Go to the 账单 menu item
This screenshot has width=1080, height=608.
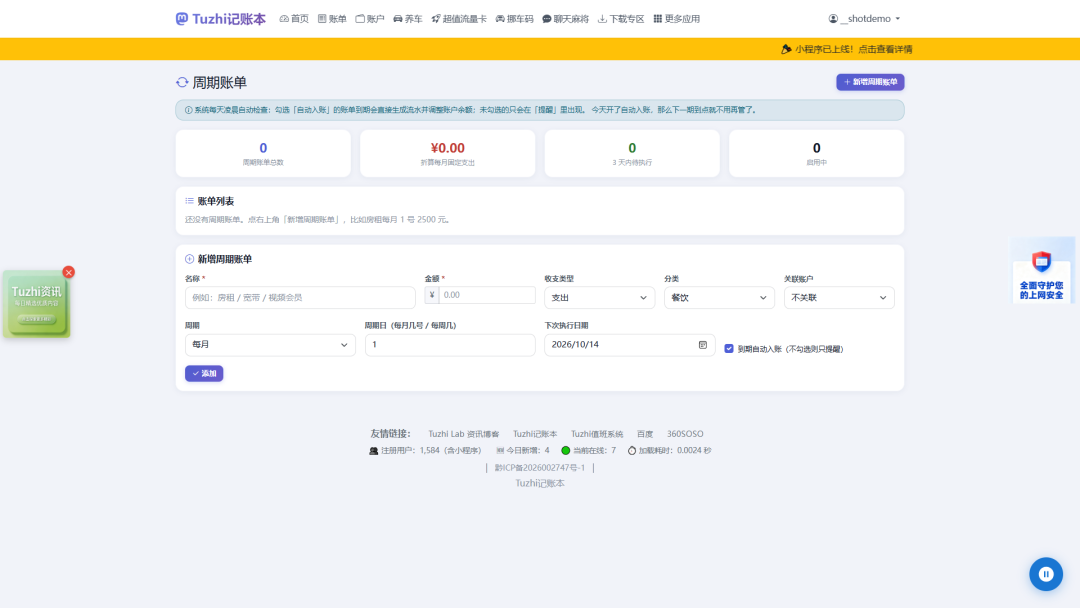tap(332, 19)
